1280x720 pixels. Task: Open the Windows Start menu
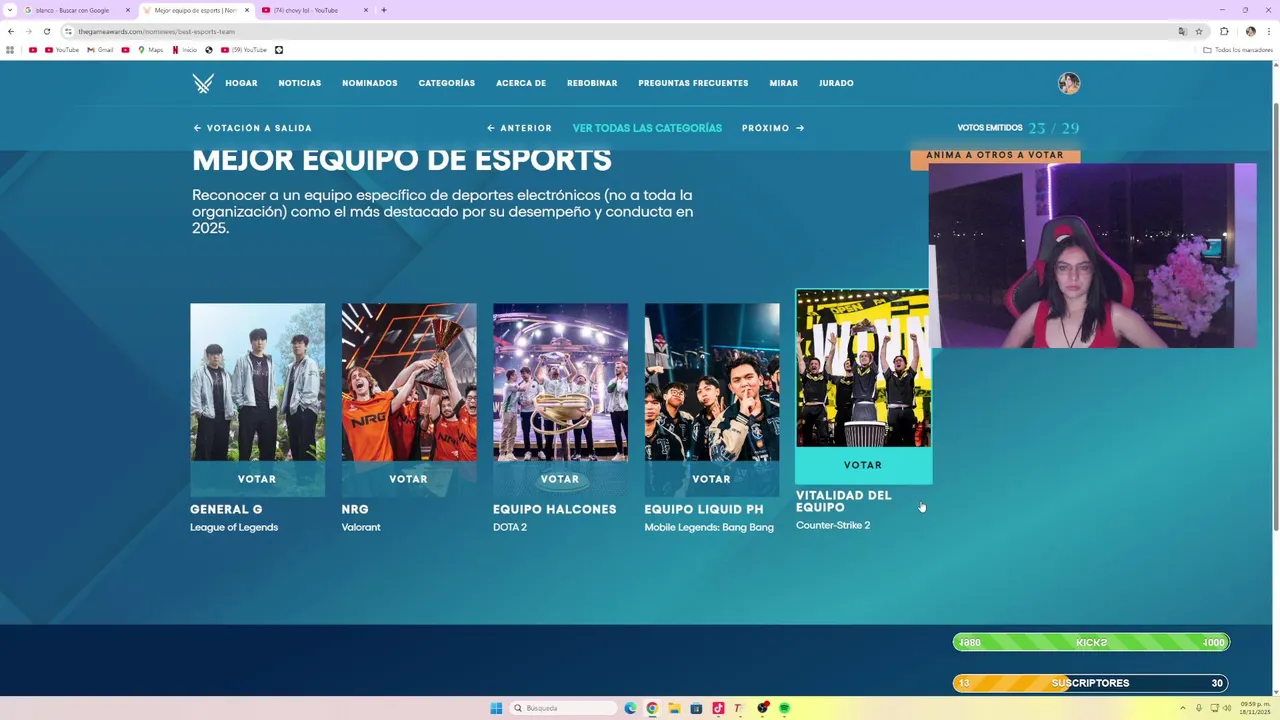pyautogui.click(x=496, y=708)
